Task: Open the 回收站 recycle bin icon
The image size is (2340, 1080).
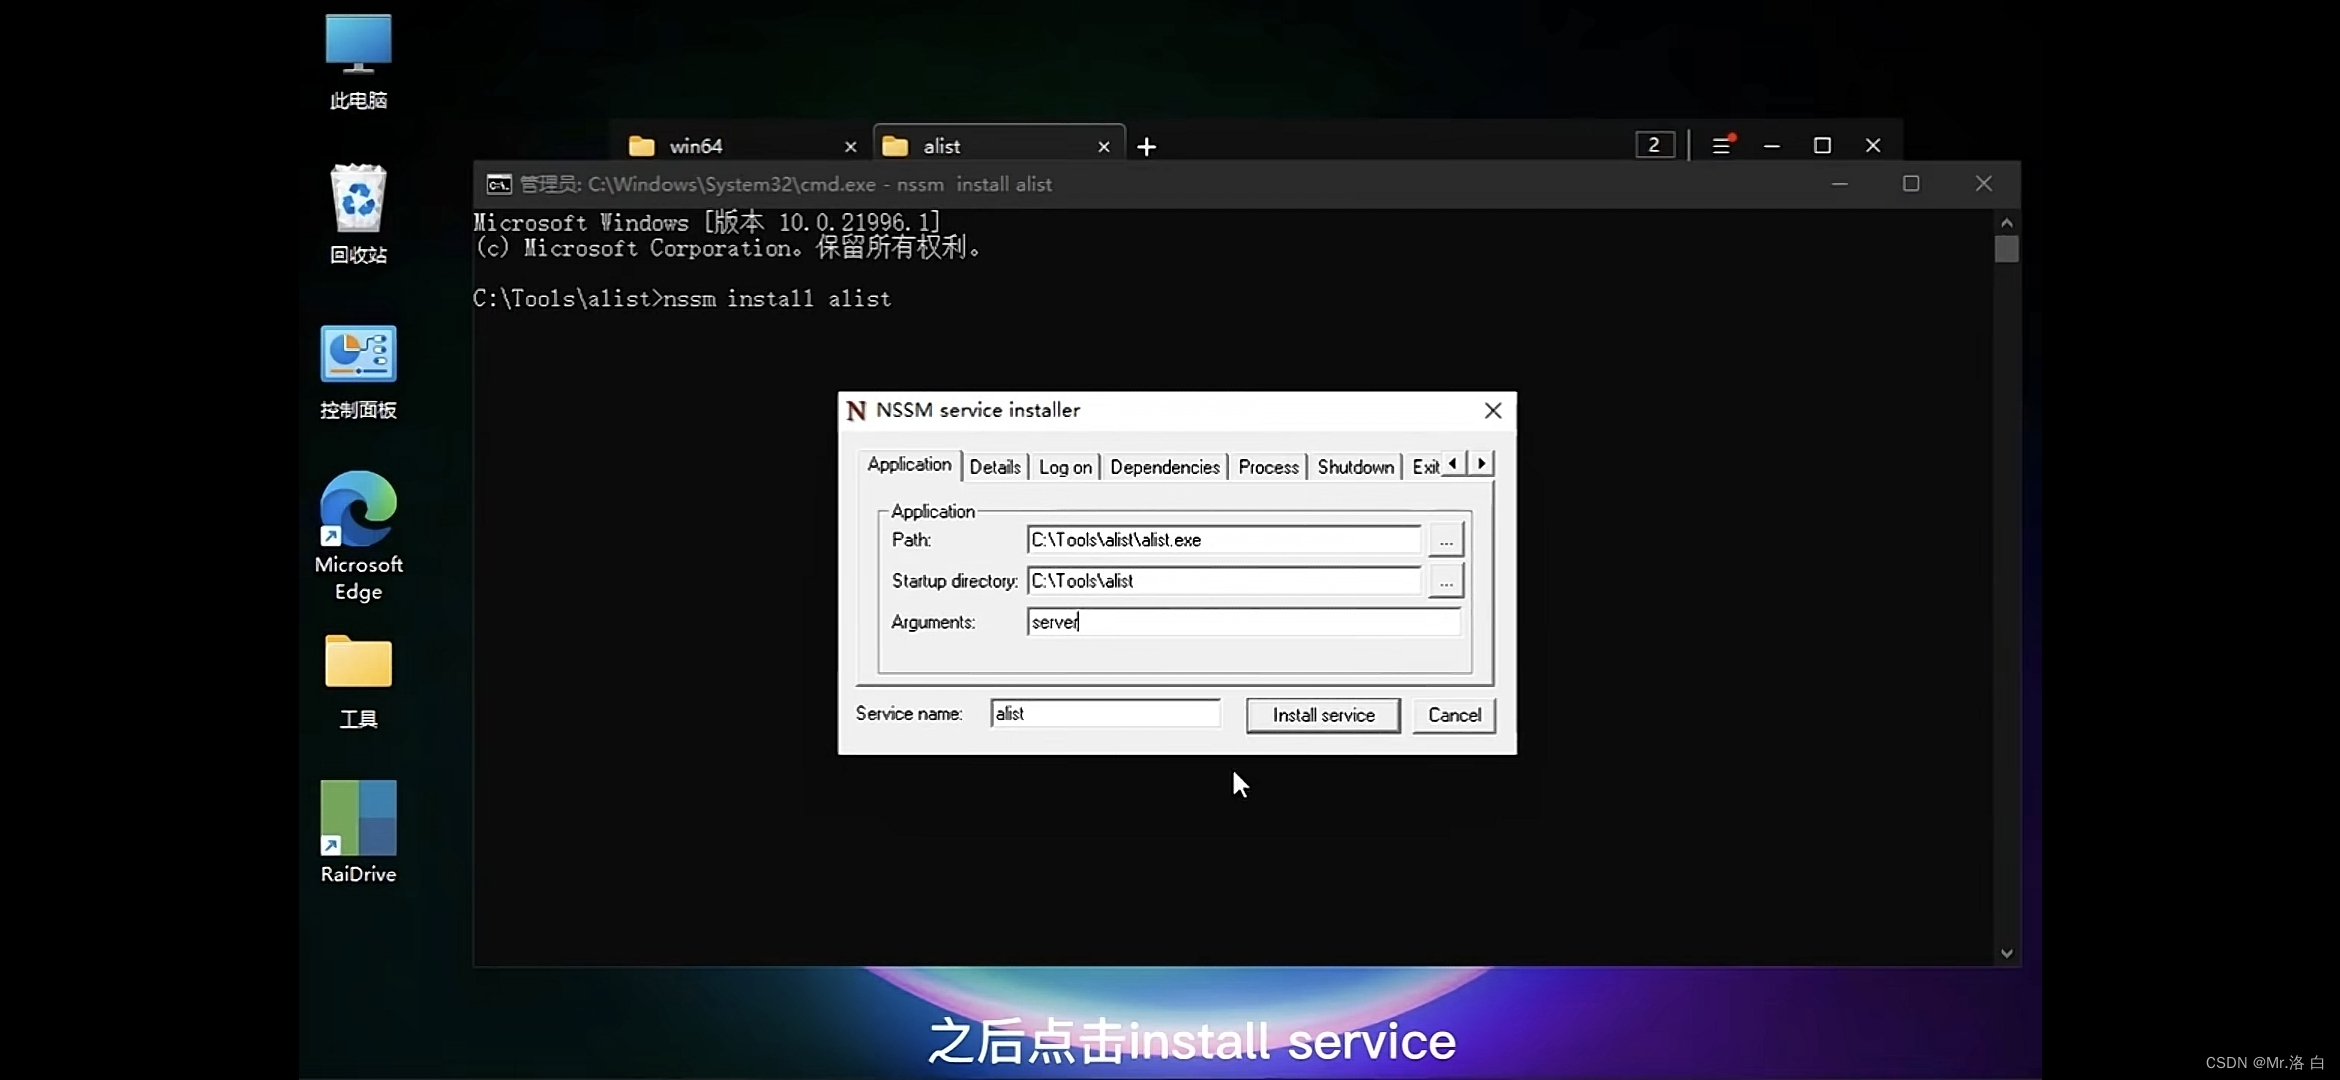Action: click(x=358, y=199)
